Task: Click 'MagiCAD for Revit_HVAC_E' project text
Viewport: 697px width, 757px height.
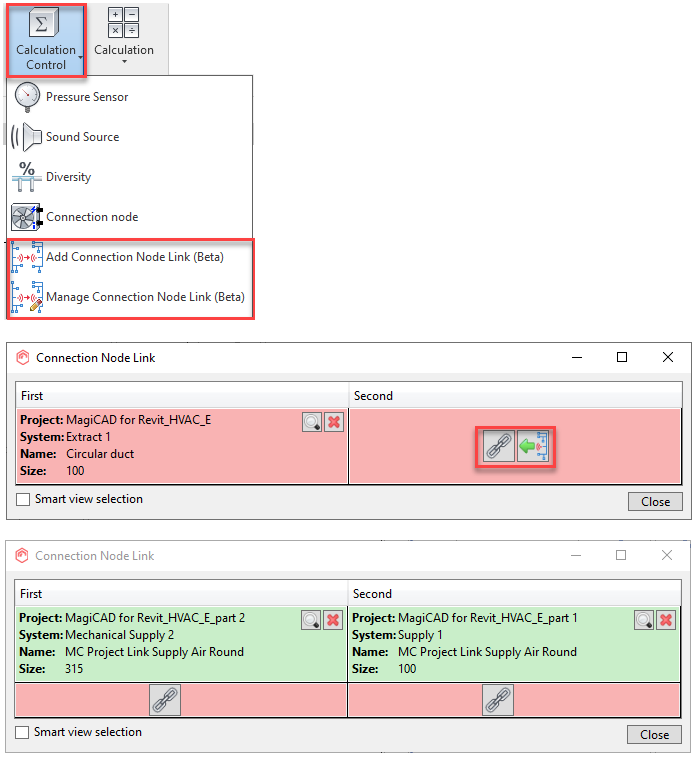Action: pyautogui.click(x=139, y=420)
